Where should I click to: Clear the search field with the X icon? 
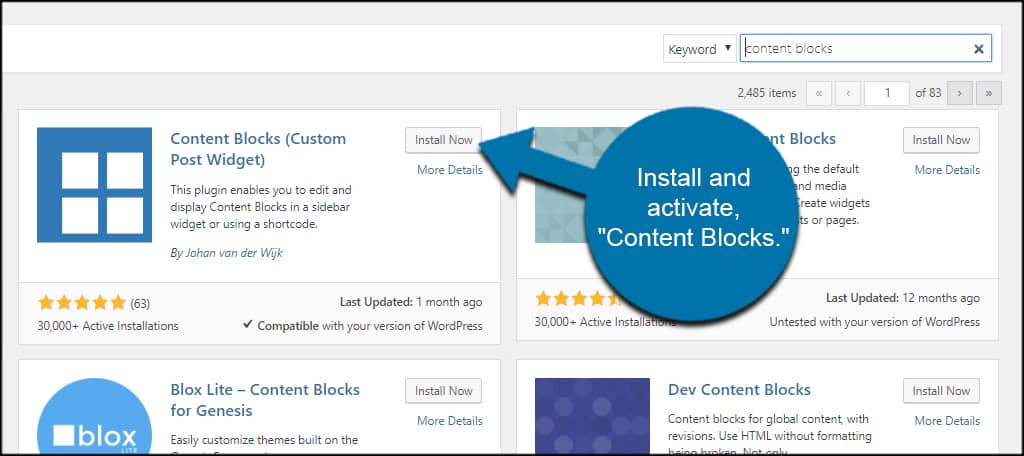point(978,49)
